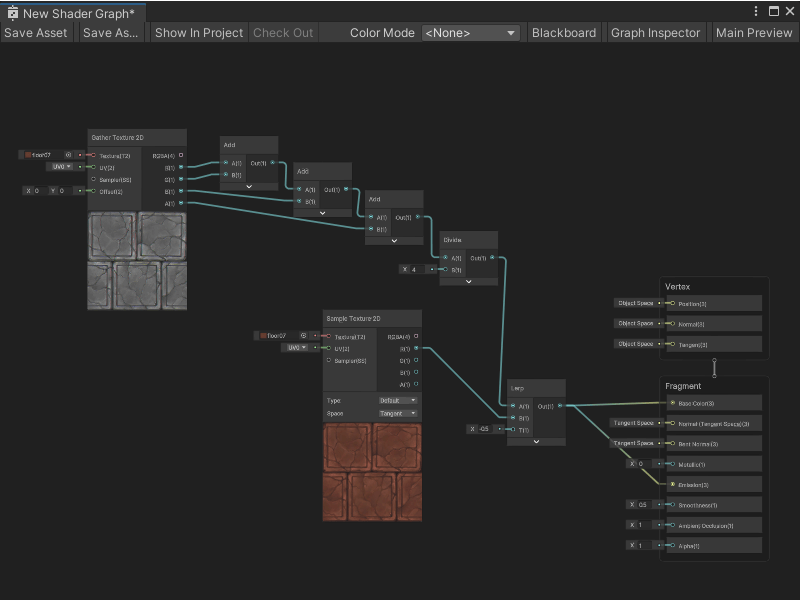Open the Main Preview panel
This screenshot has height=600, width=800.
754,33
